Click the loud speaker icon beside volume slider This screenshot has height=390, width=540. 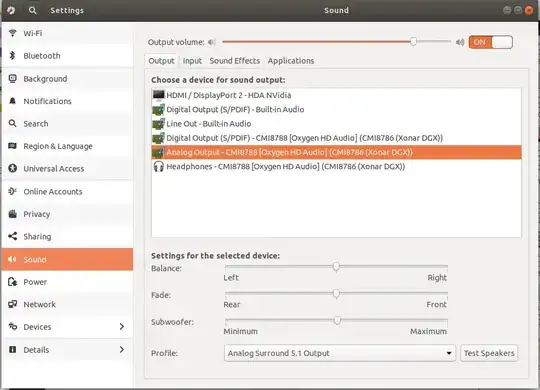[460, 42]
